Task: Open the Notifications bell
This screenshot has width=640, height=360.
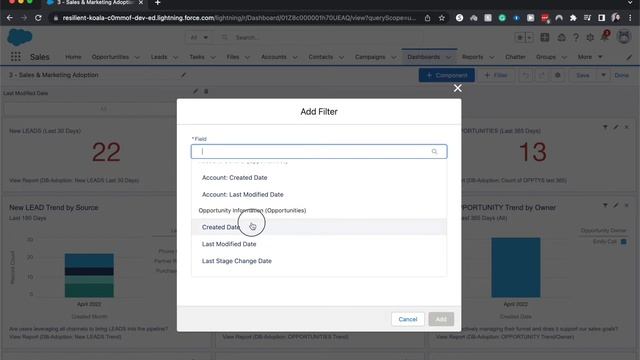Action: (x=604, y=37)
